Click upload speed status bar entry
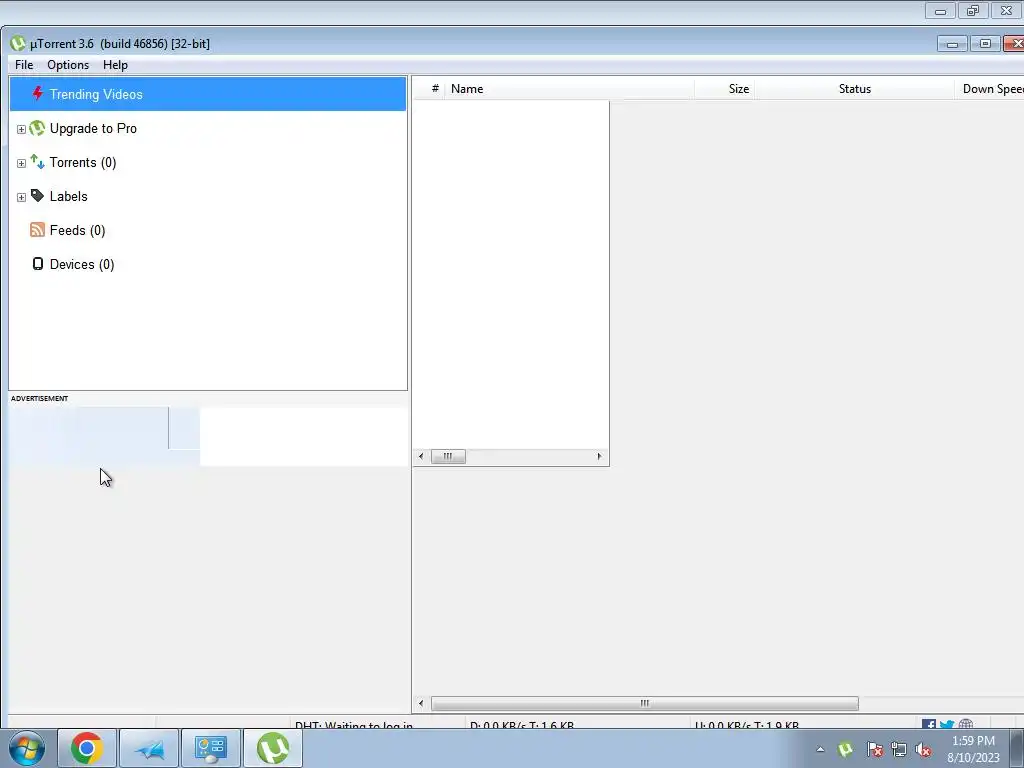 coord(746,725)
